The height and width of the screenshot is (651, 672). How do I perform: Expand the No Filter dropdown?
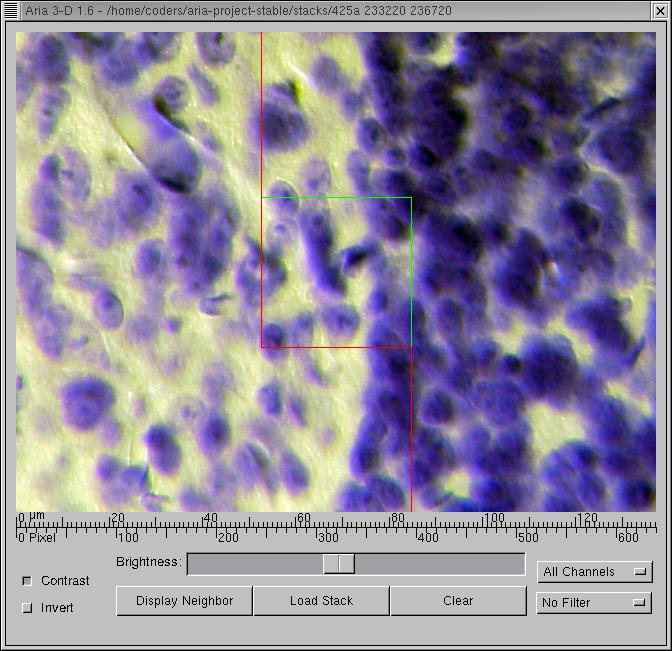pos(594,603)
